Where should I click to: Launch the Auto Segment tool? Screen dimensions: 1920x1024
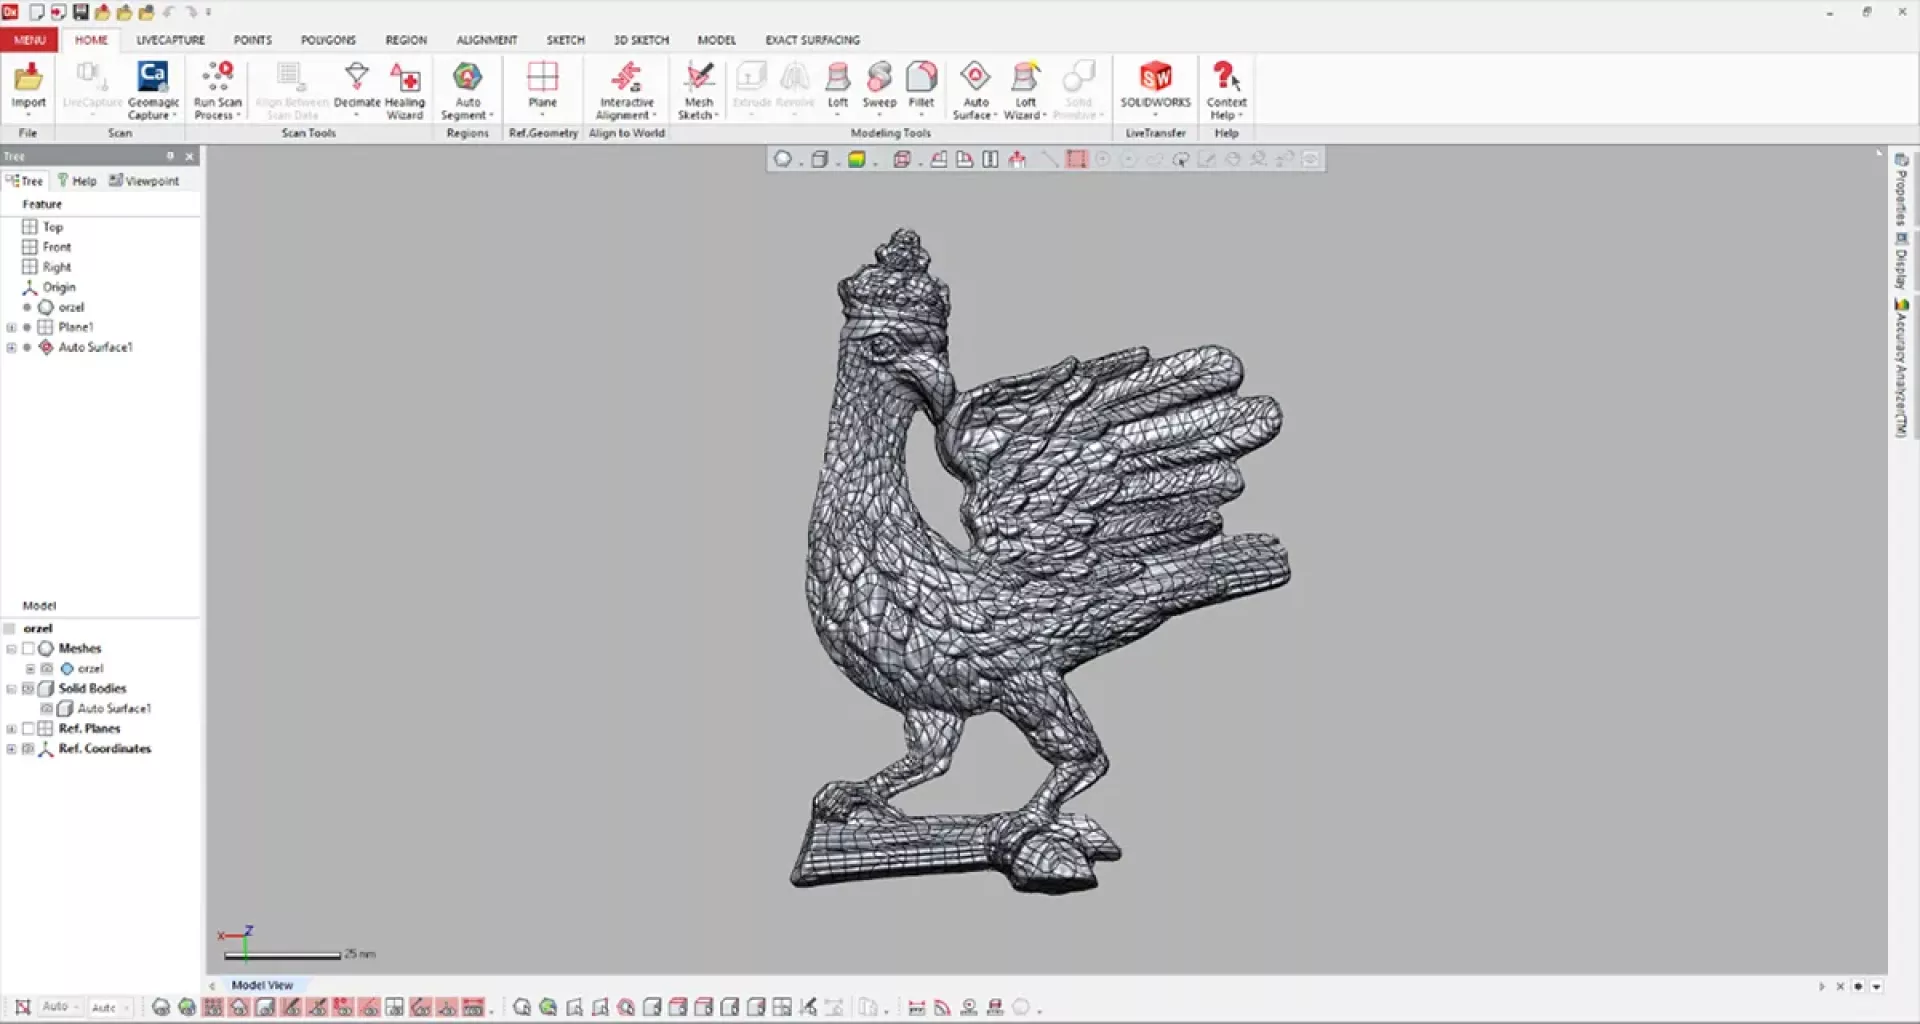467,88
